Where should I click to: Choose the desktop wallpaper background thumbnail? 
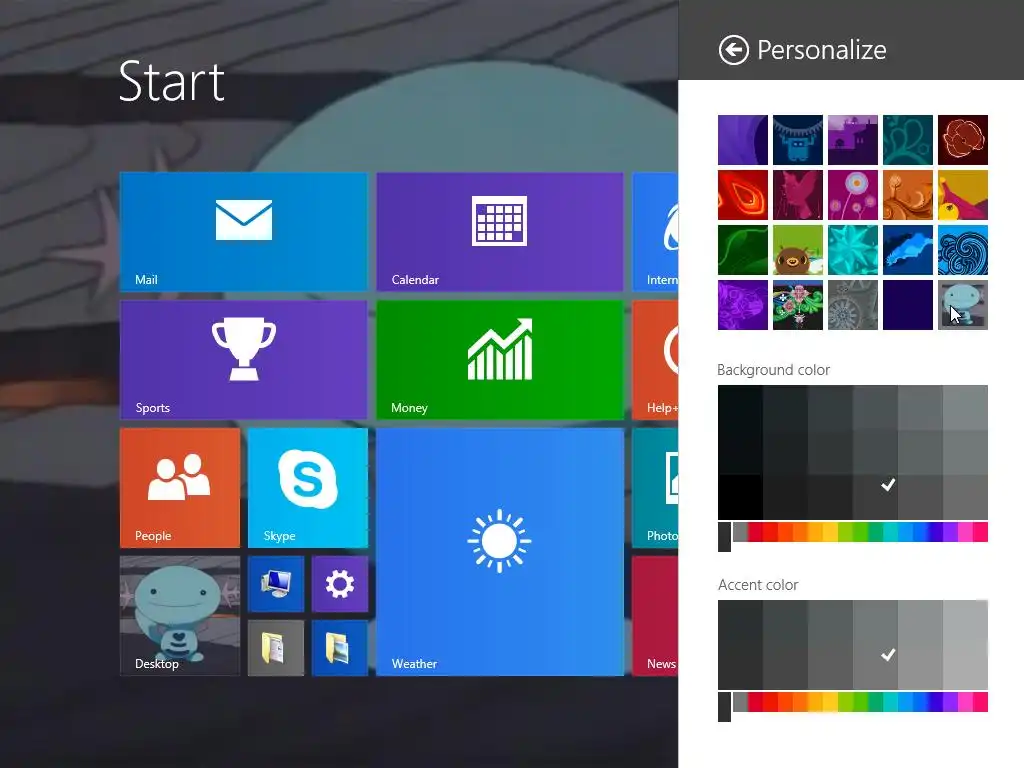tap(963, 305)
